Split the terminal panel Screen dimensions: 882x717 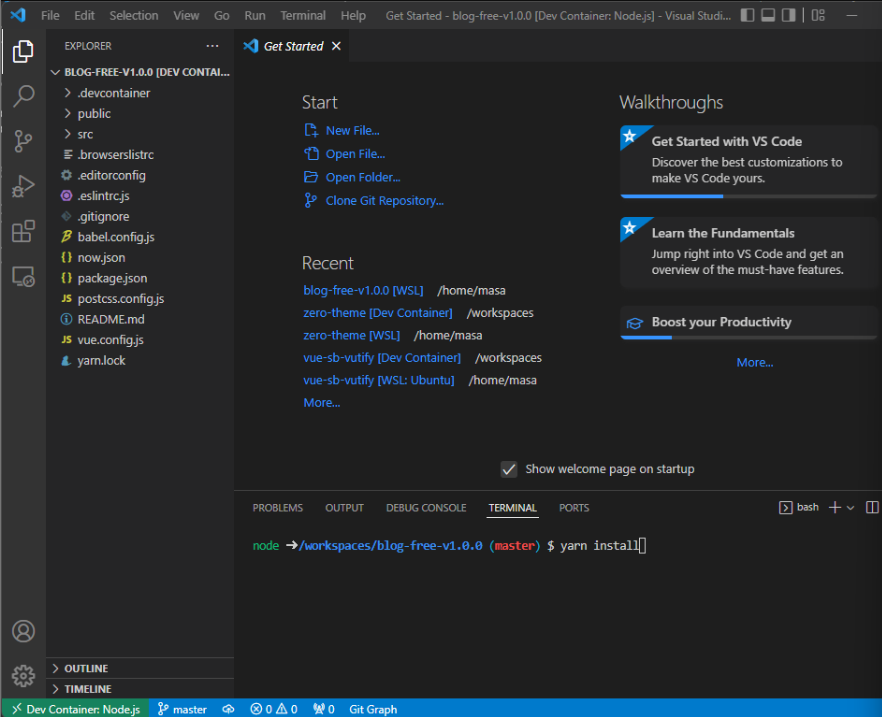click(872, 507)
